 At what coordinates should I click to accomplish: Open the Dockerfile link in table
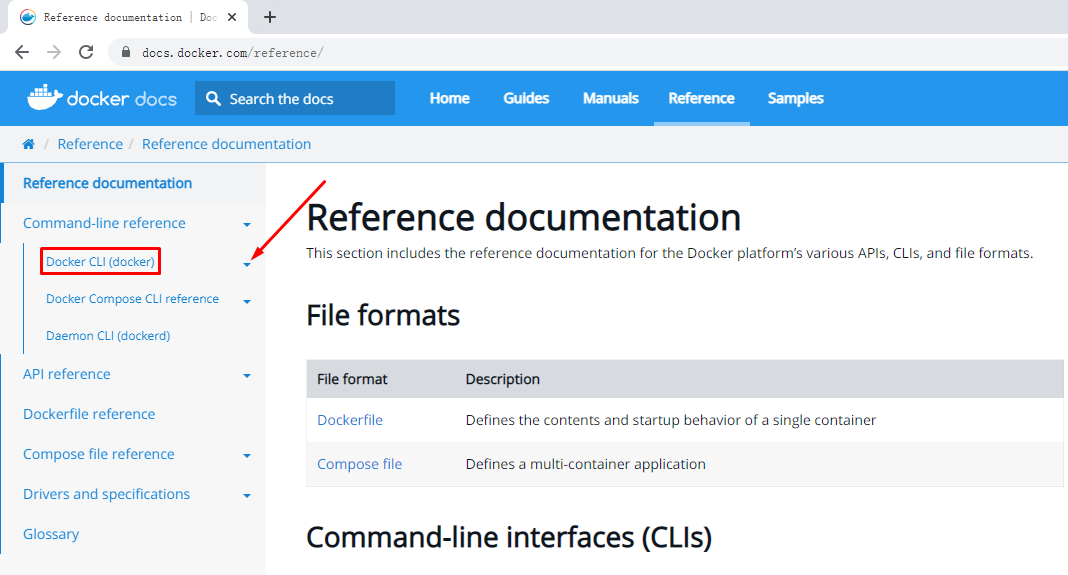[x=350, y=420]
